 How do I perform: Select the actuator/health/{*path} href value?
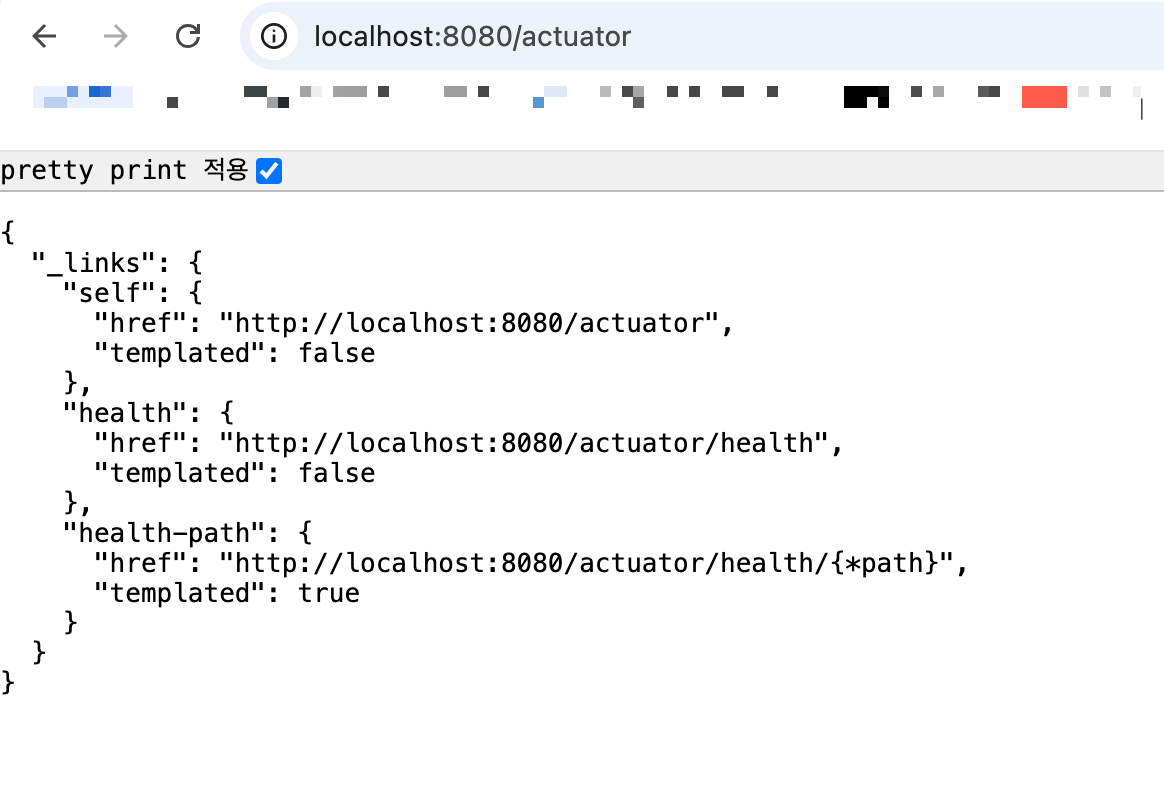point(586,563)
